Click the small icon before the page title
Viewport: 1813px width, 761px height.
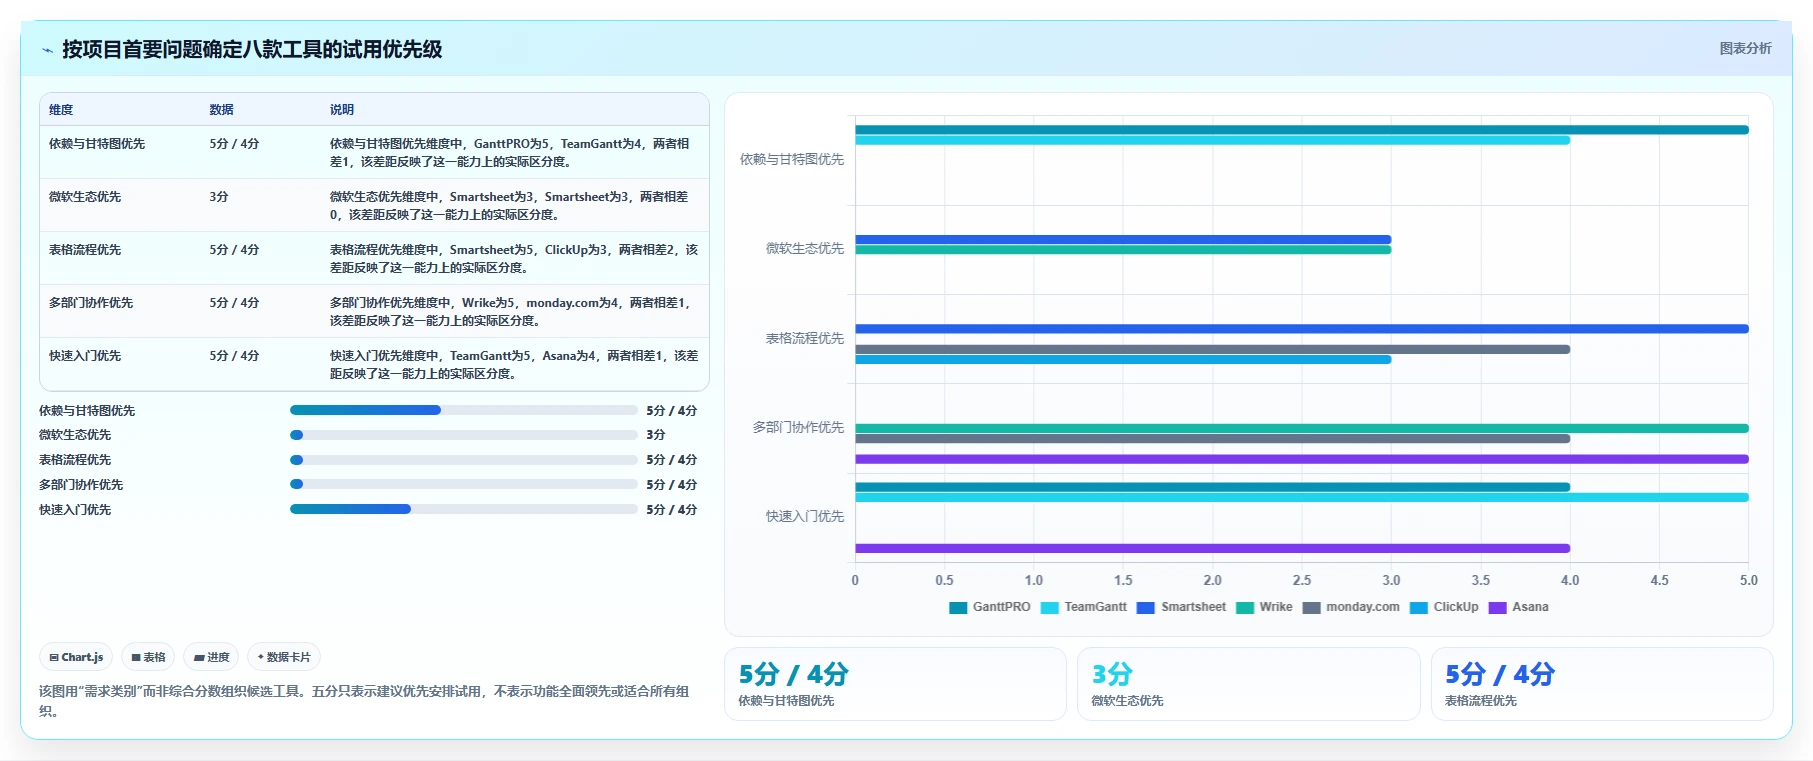(47, 50)
